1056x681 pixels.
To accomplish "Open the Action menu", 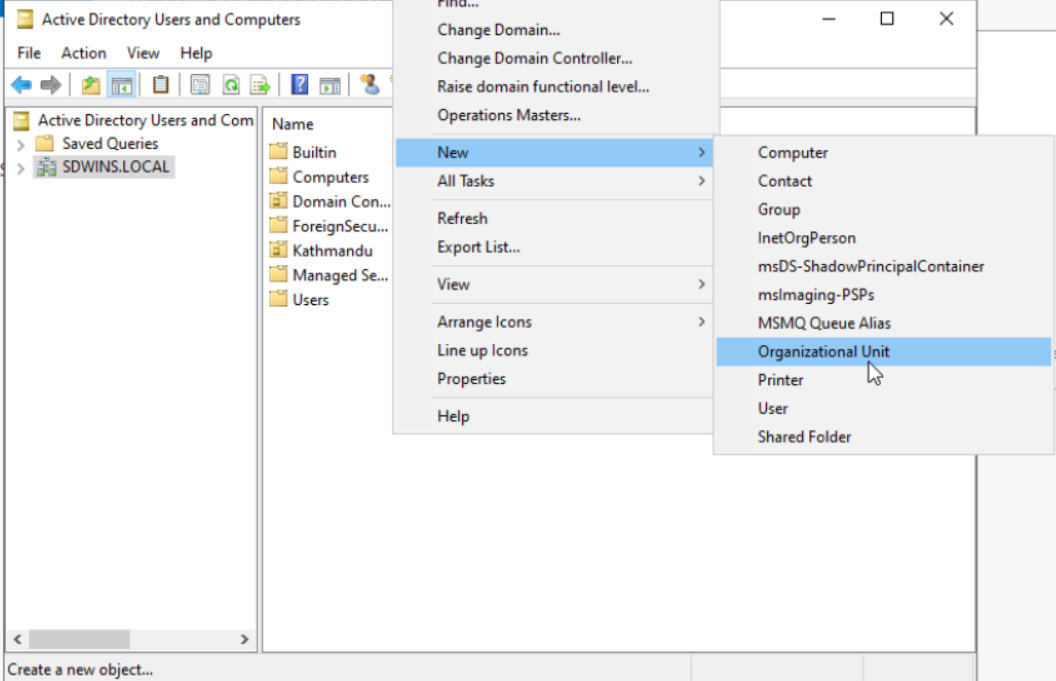I will 84,53.
